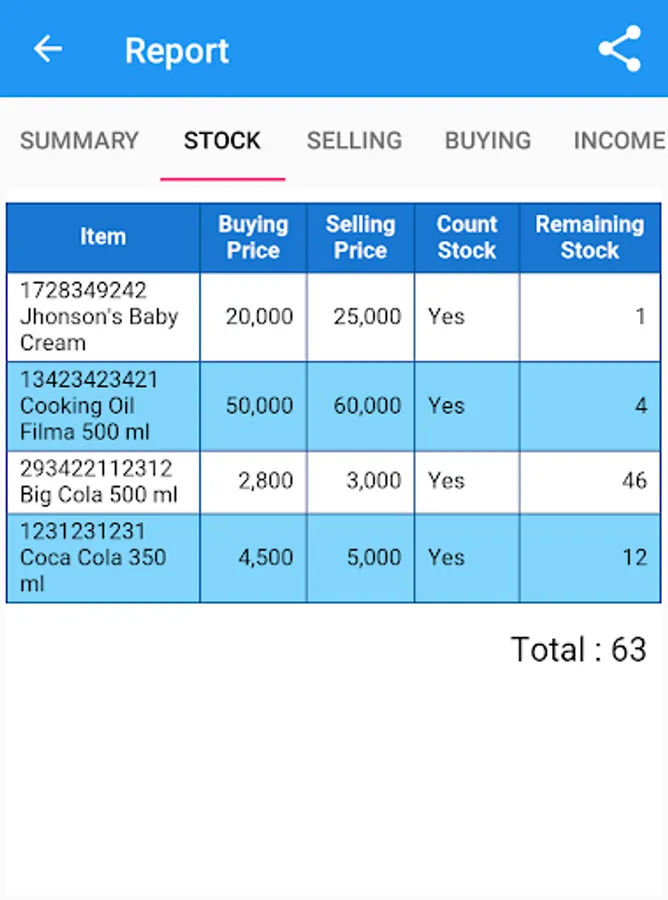668x900 pixels.
Task: Tap the Selling Price column header
Action: tap(360, 237)
